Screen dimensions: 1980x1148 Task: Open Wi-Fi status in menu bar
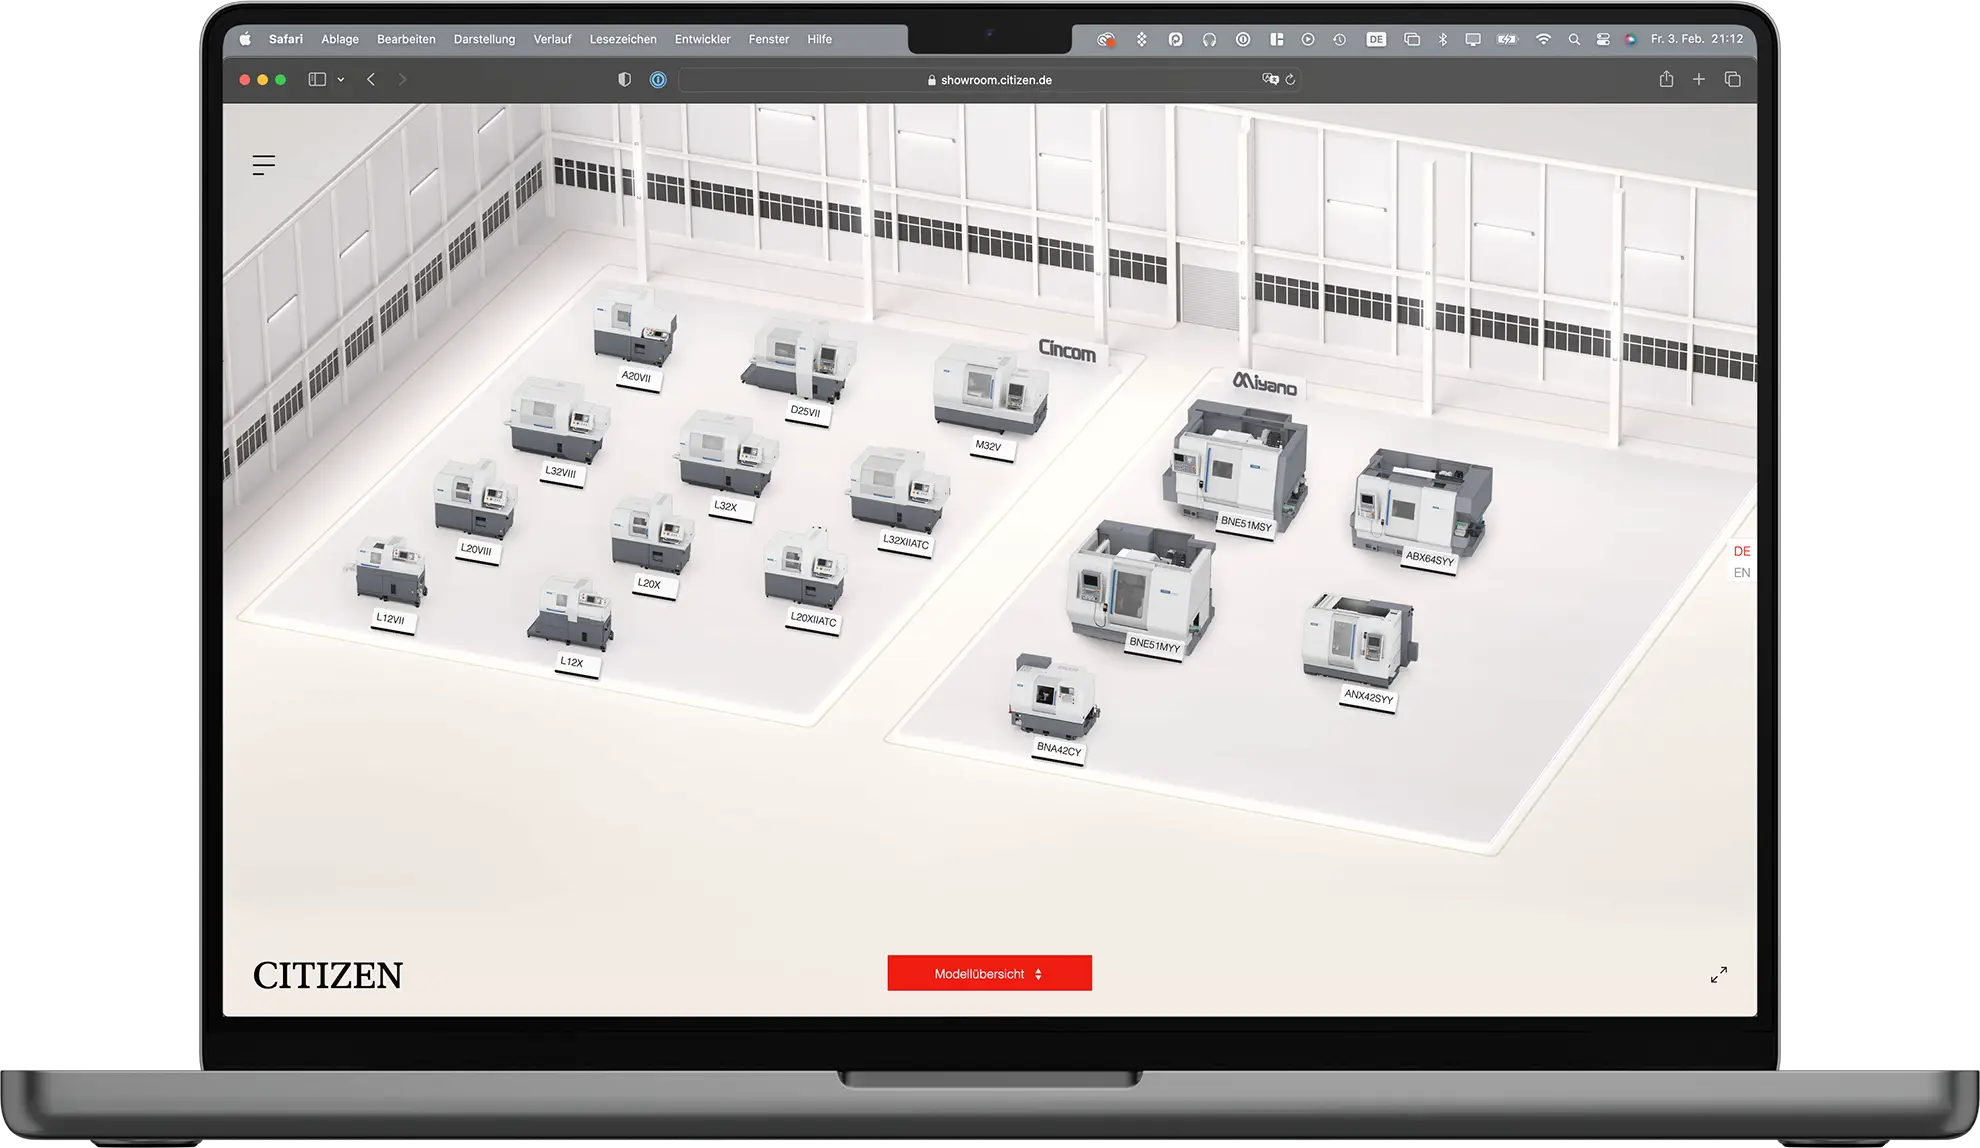coord(1543,39)
